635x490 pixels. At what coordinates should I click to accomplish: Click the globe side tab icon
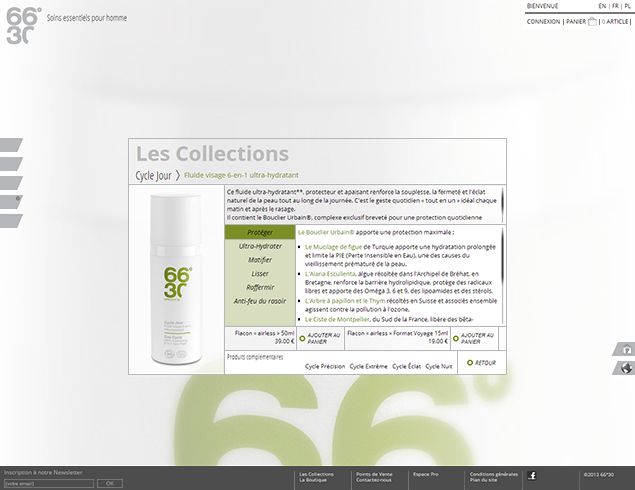pyautogui.click(x=626, y=368)
